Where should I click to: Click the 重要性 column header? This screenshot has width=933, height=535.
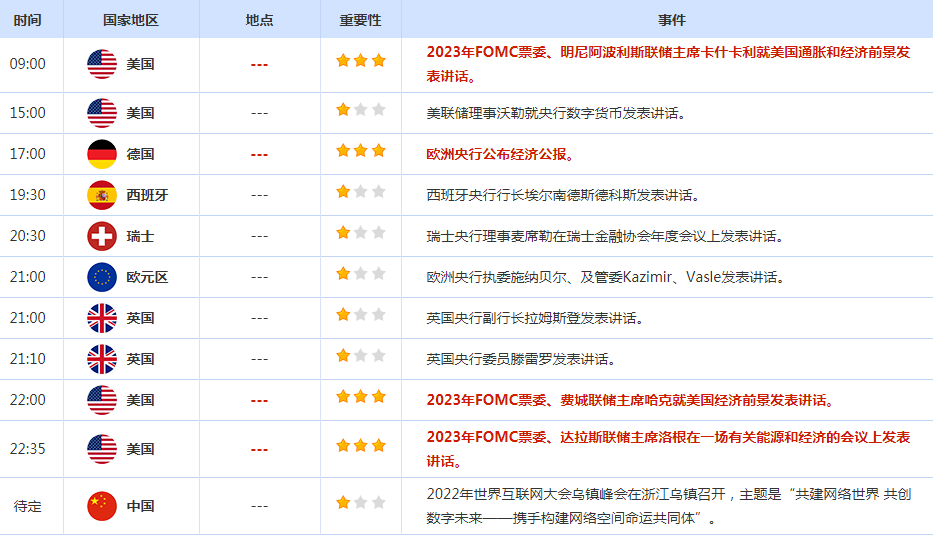click(x=361, y=20)
